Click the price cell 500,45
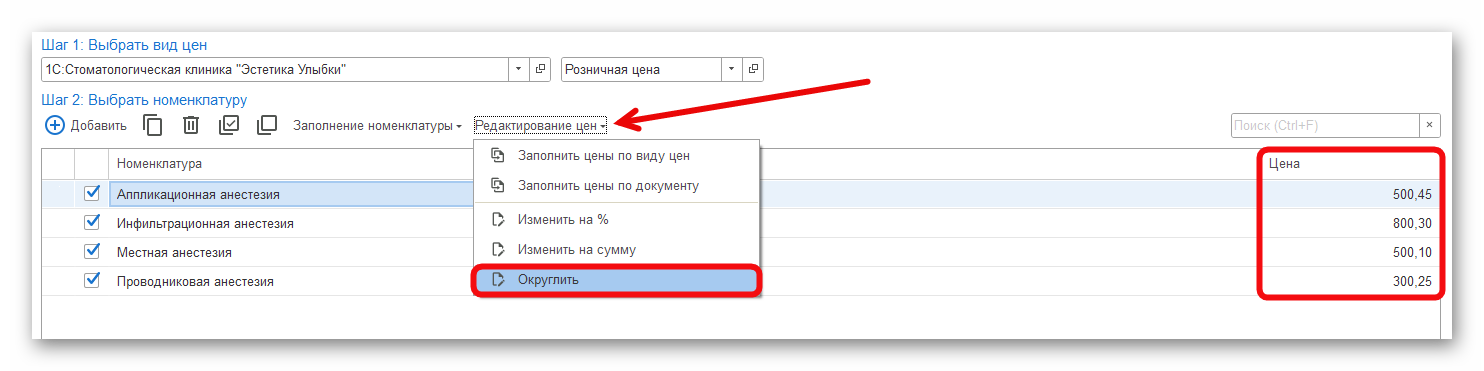 tap(1351, 194)
